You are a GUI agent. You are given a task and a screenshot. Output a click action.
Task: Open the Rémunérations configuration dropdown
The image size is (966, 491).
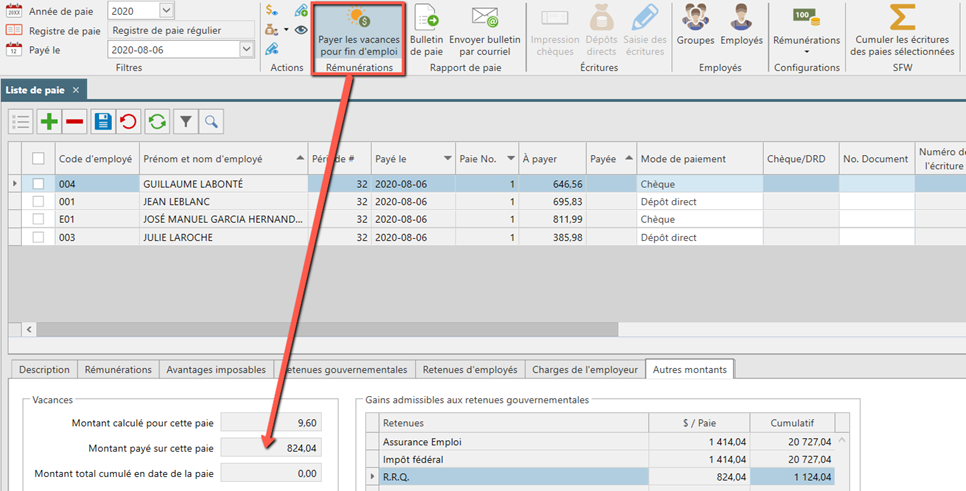point(806,52)
